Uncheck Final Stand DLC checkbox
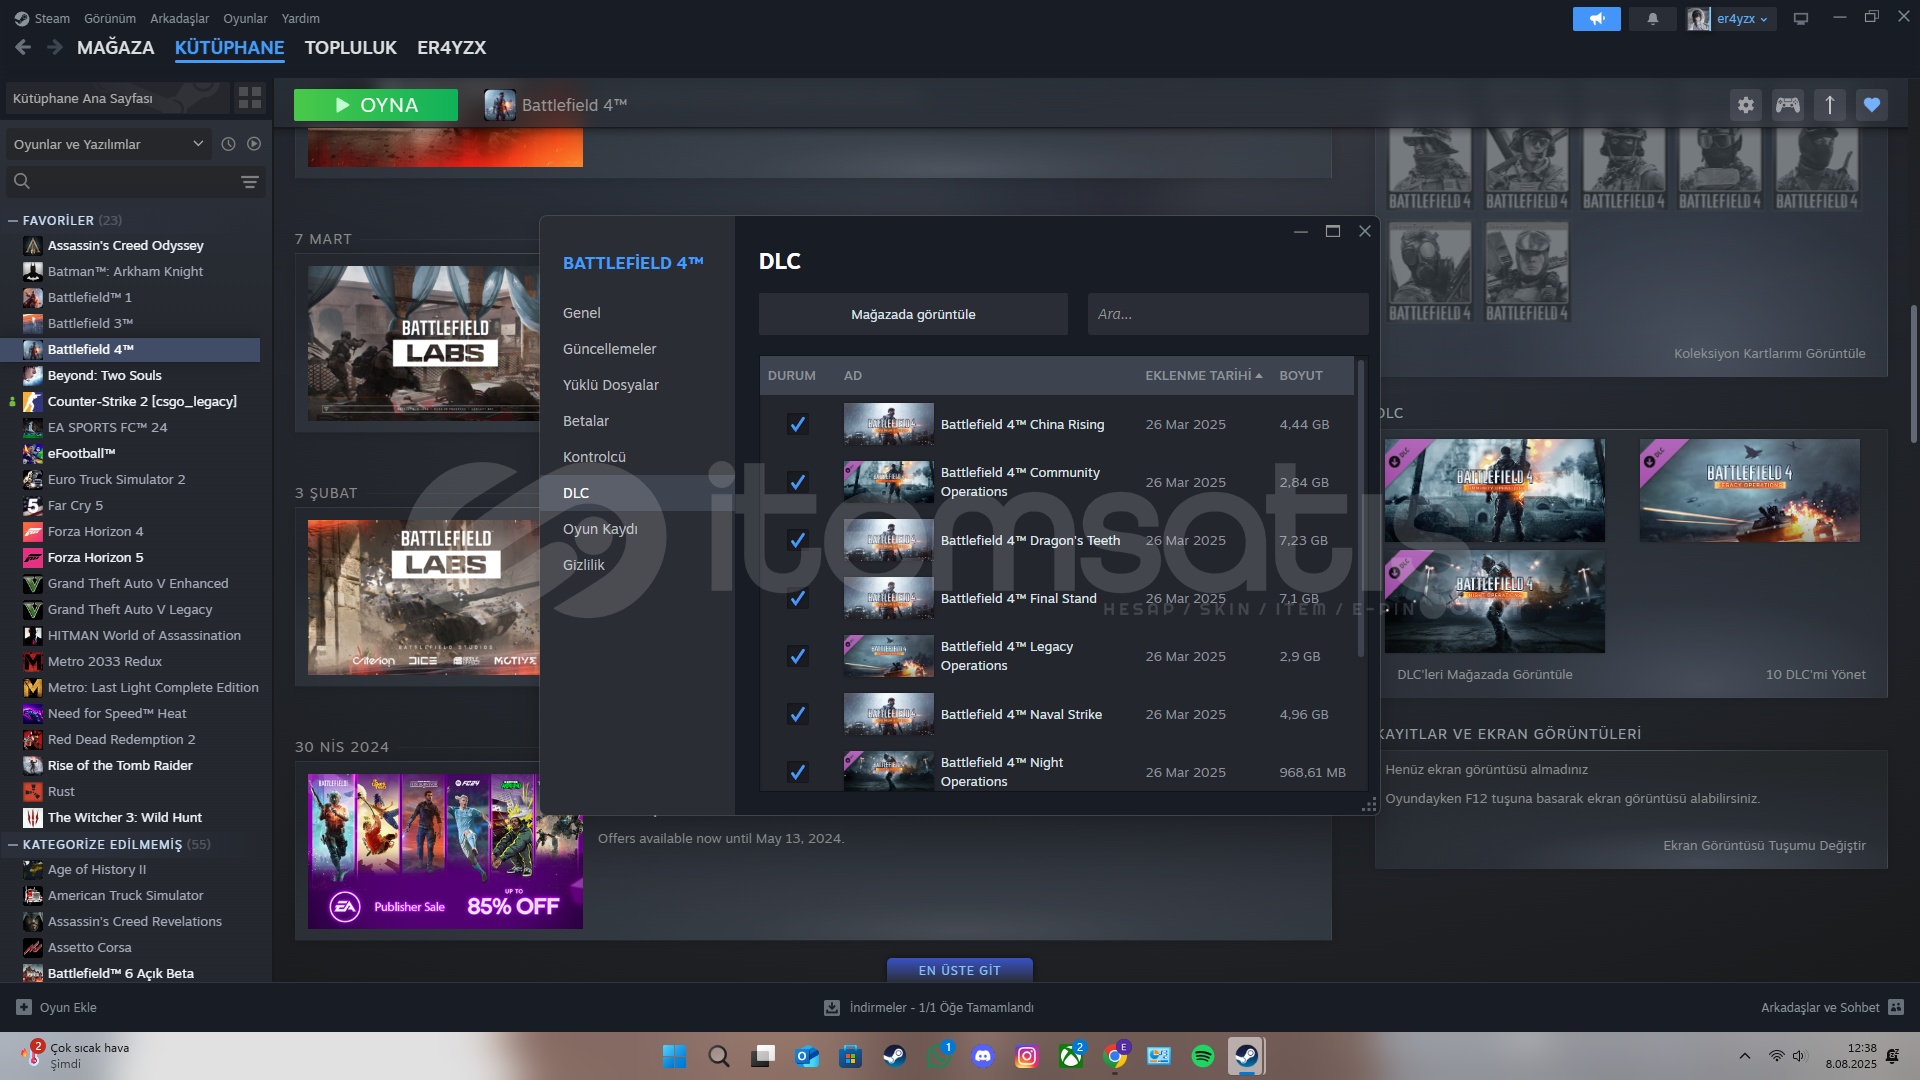The image size is (1920, 1080). point(797,598)
